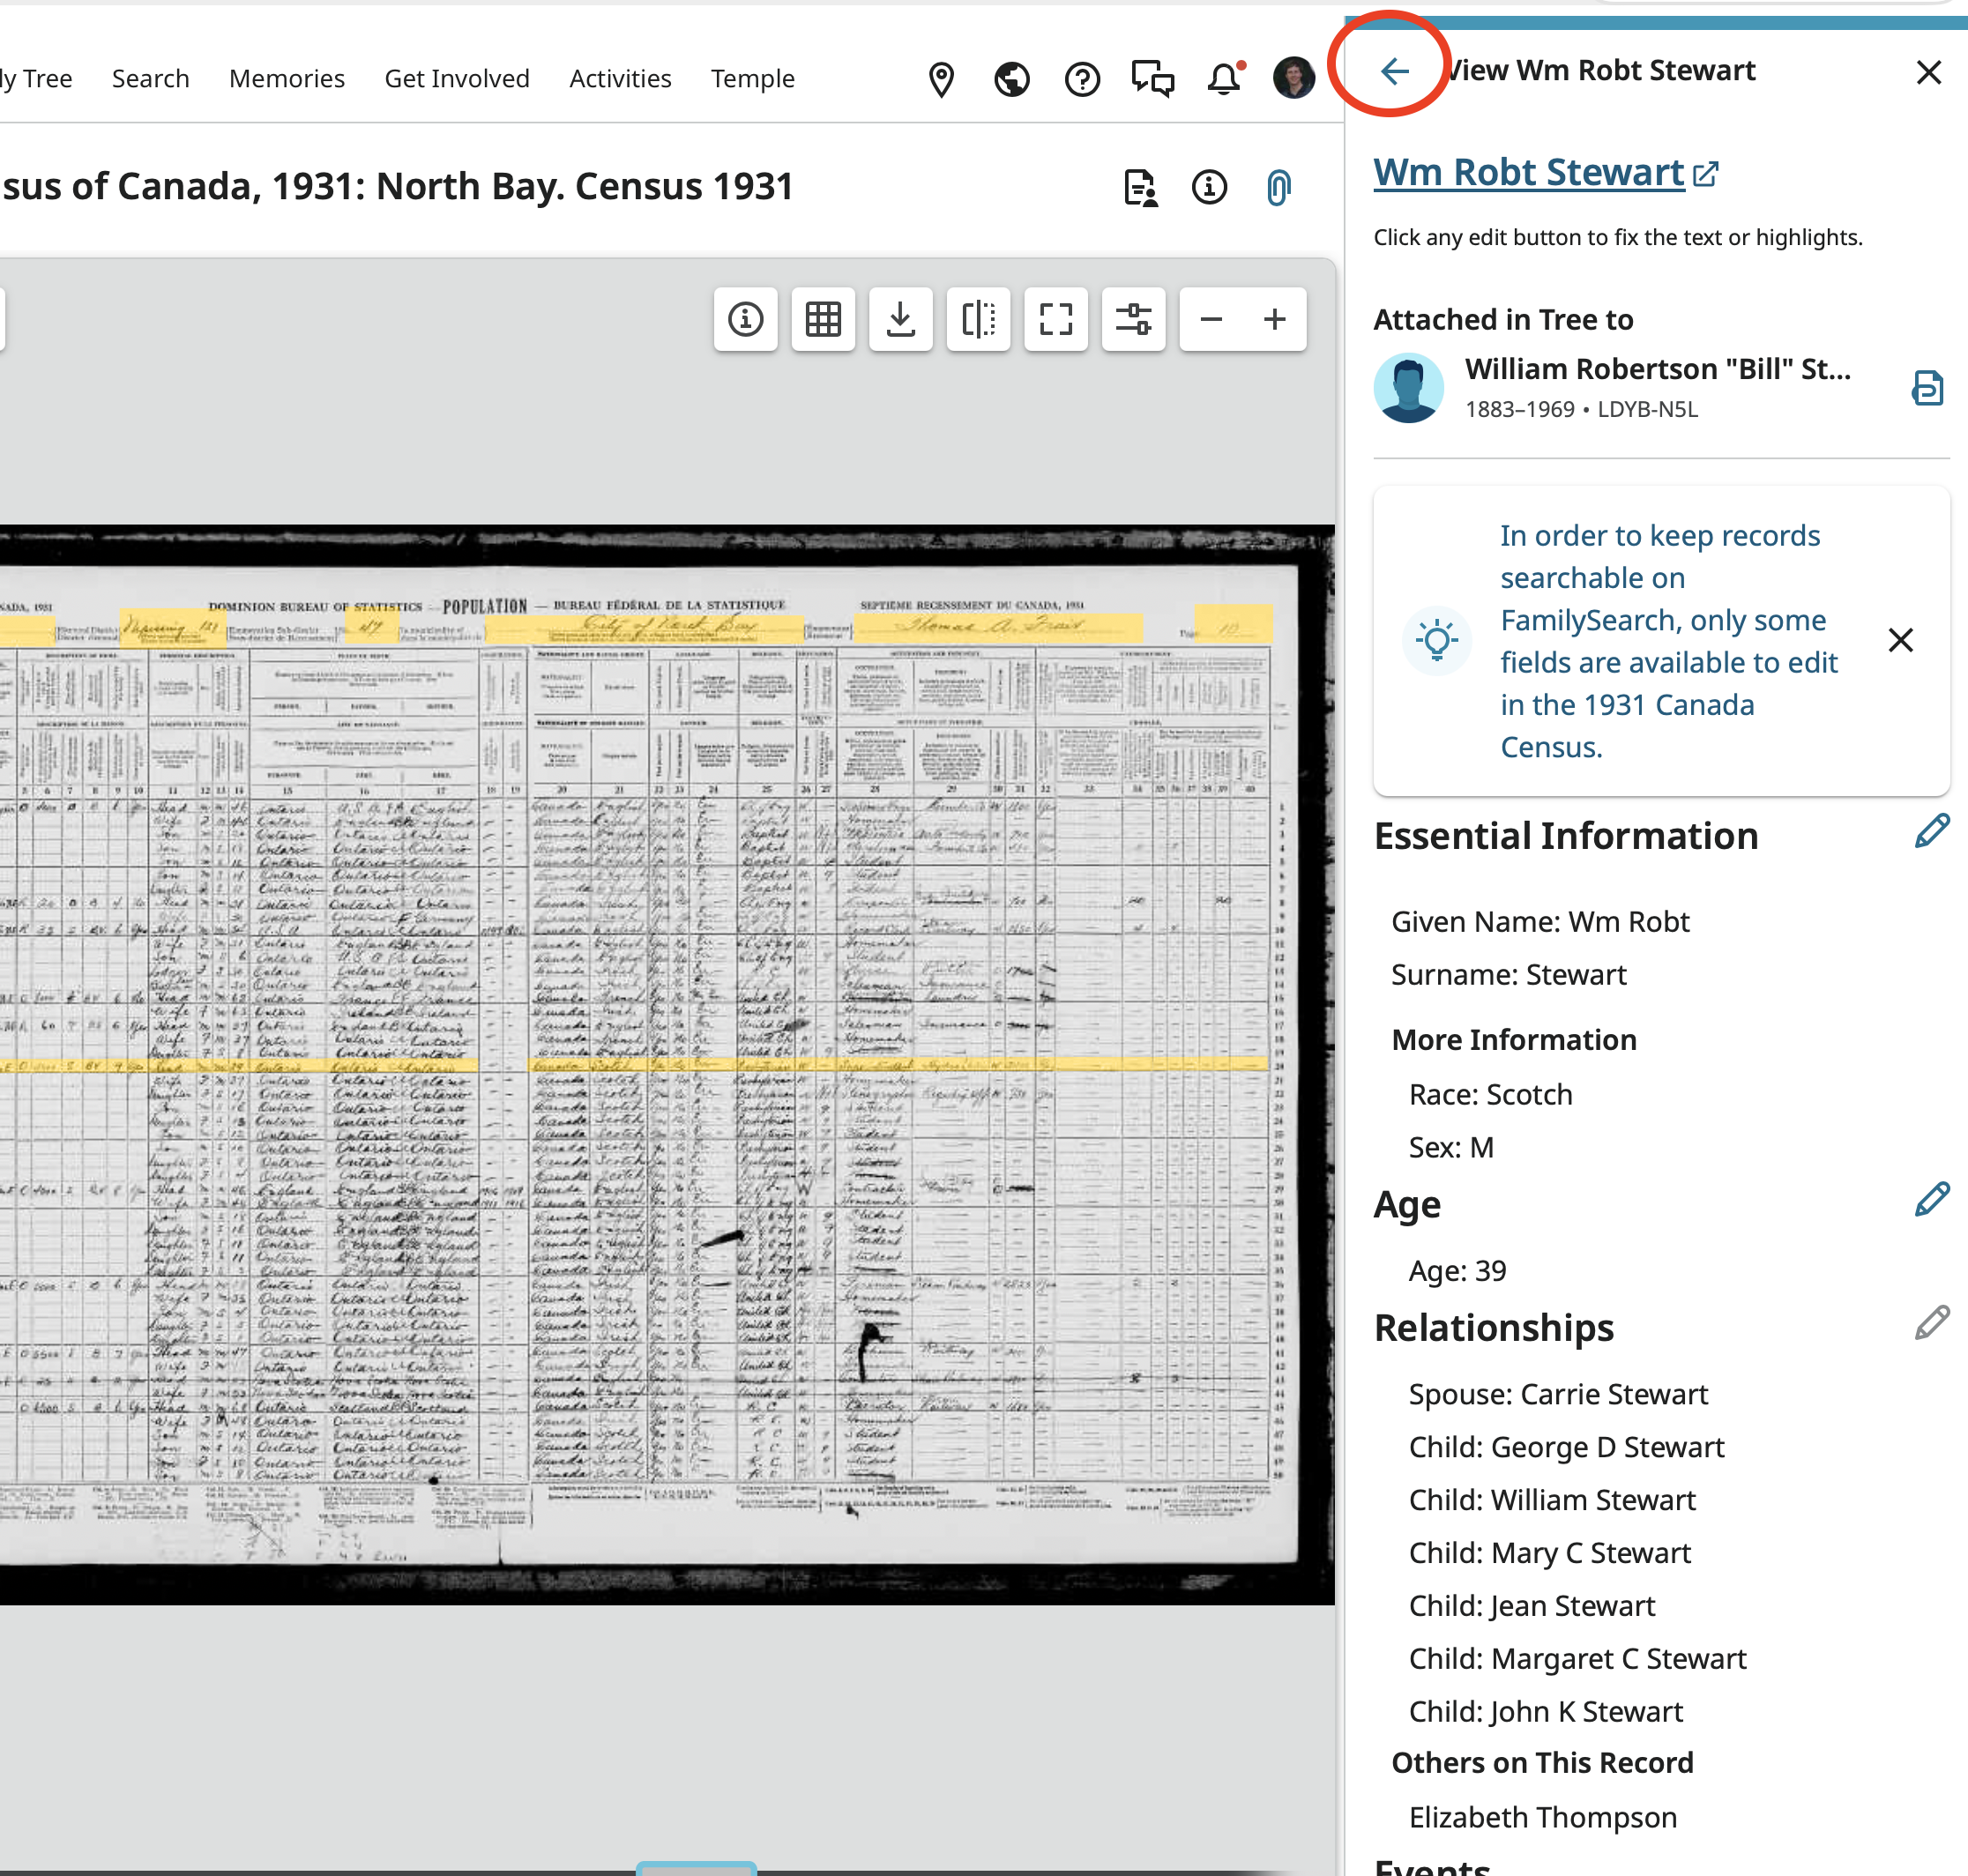Zoom out of the census image
This screenshot has width=1968, height=1876.
[x=1211, y=320]
